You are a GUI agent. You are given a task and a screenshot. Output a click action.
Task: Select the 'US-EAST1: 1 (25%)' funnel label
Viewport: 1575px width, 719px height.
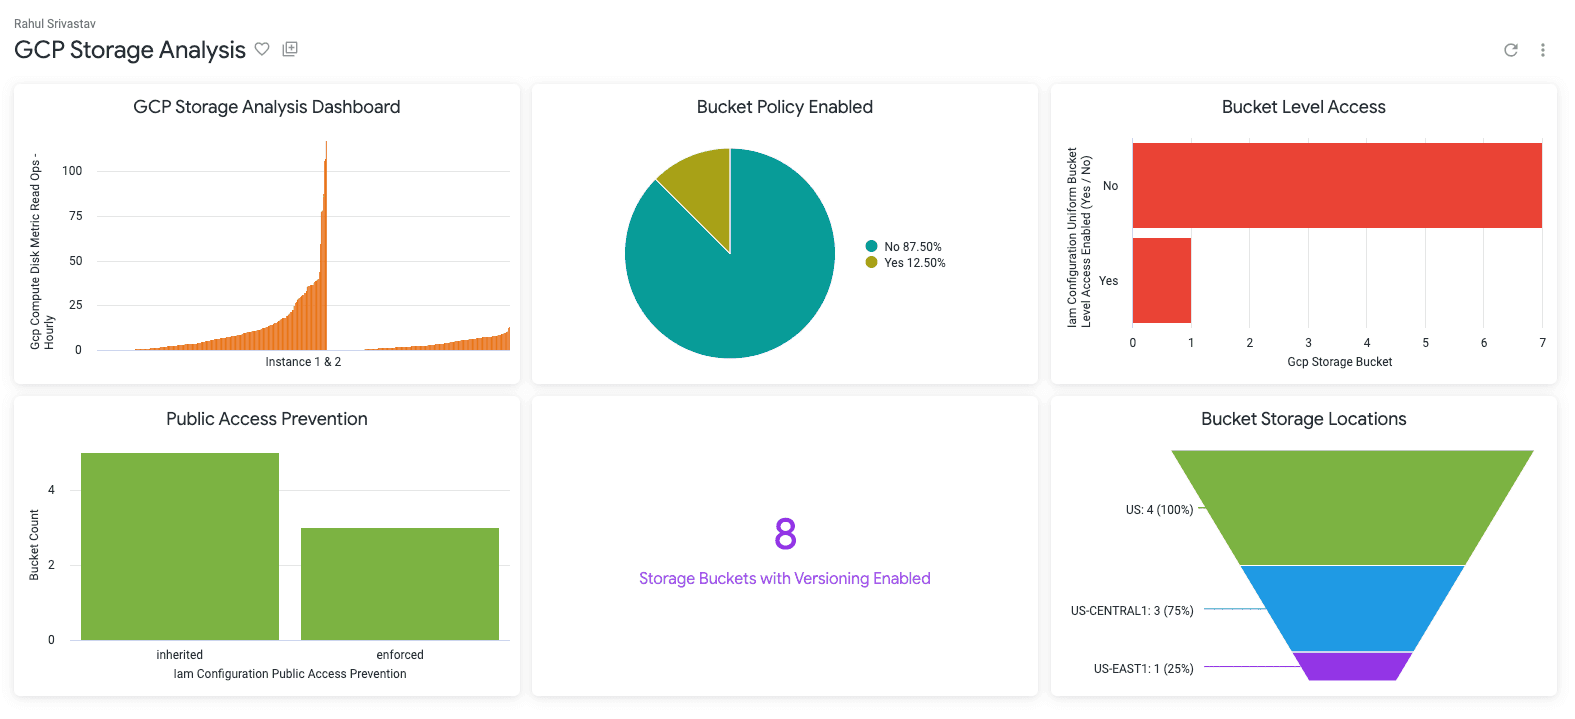point(1143,669)
